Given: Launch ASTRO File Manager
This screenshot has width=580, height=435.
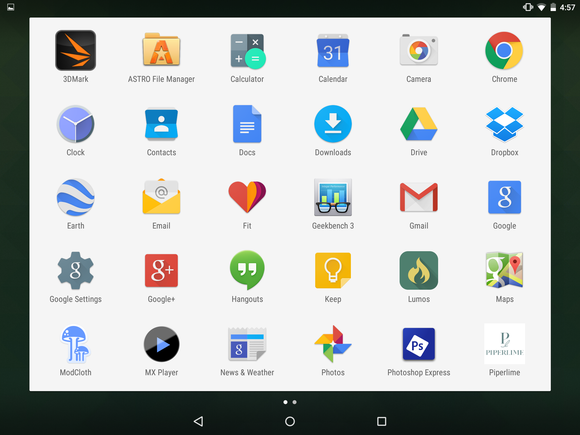Looking at the screenshot, I should (161, 51).
